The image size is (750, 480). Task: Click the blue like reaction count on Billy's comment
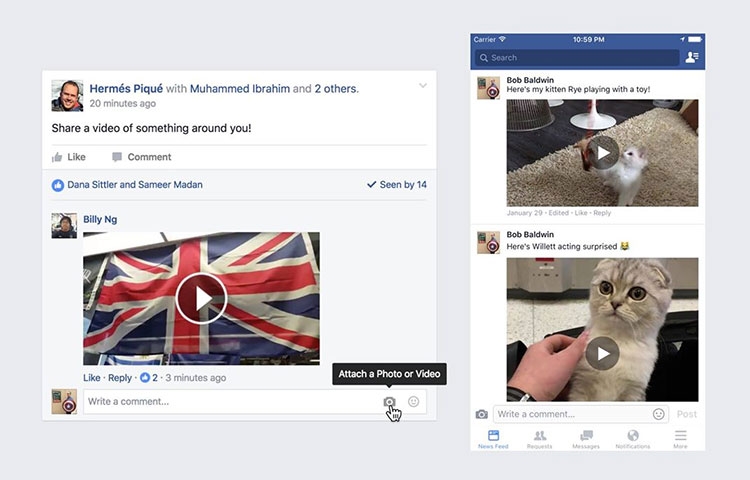[x=149, y=378]
